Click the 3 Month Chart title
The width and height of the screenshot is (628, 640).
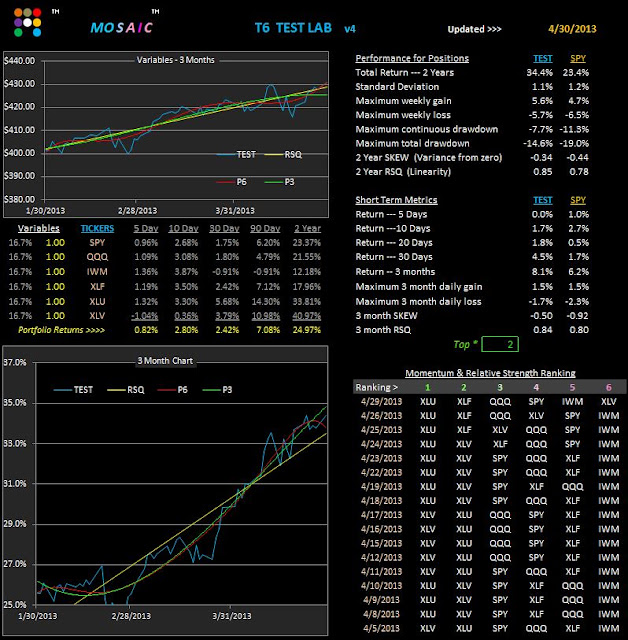[165, 361]
